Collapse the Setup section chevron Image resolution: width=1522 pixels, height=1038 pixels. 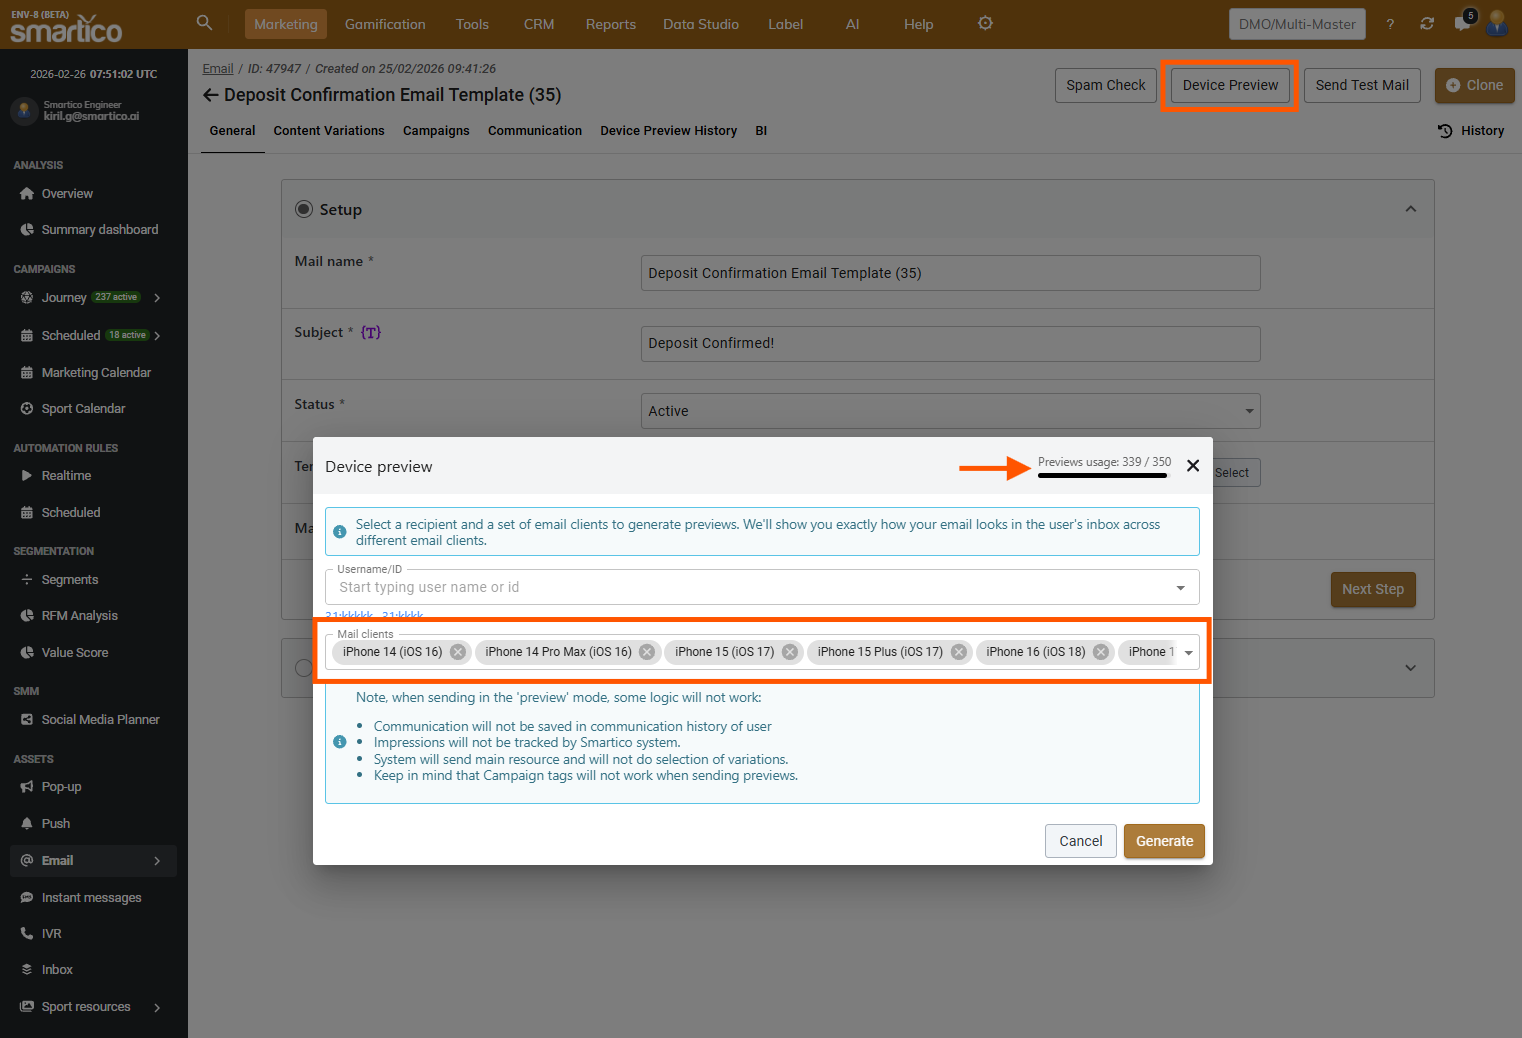tap(1410, 209)
